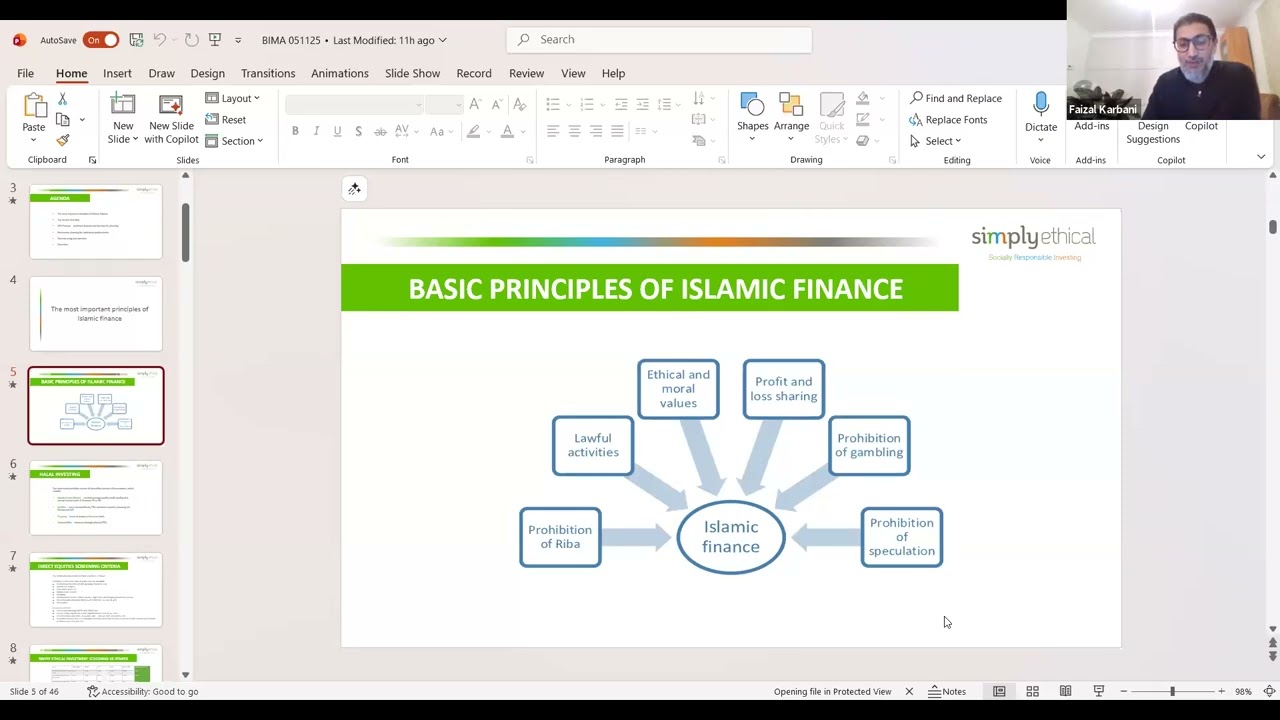Click the Paste clipboard icon
Viewport: 1280px width, 720px height.
click(34, 106)
